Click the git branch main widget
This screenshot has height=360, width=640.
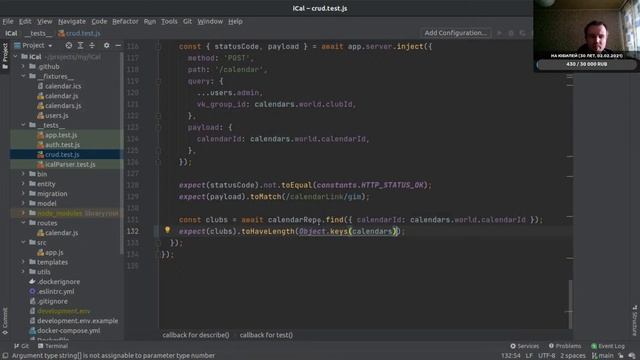coord(603,356)
